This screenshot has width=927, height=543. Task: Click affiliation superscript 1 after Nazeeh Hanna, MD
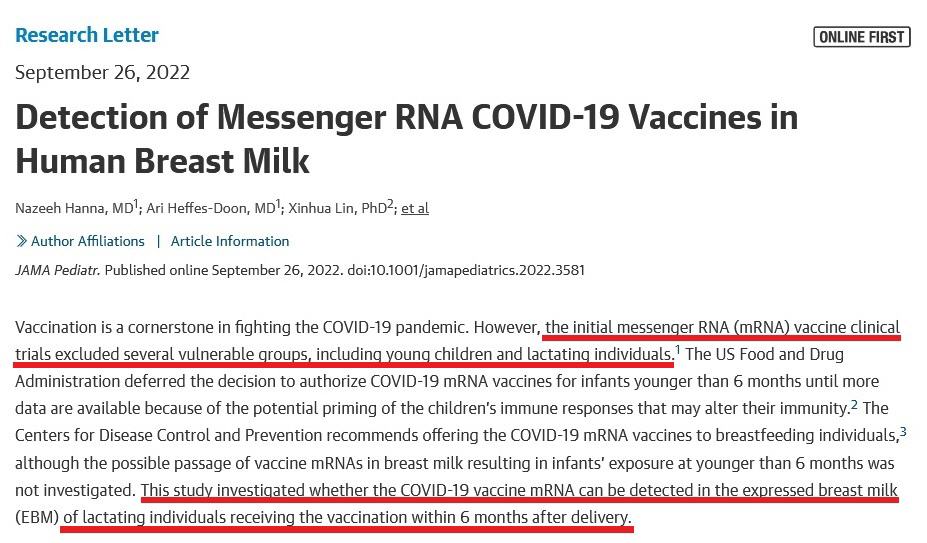(136, 203)
